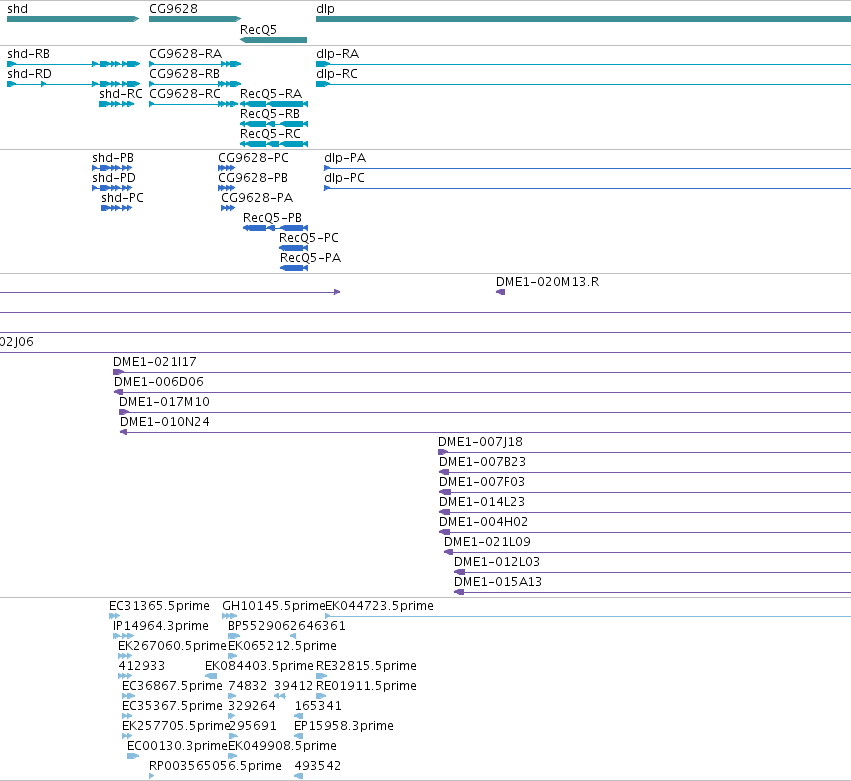851x781 pixels.
Task: Select the 165341 feature label
Action: click(318, 707)
